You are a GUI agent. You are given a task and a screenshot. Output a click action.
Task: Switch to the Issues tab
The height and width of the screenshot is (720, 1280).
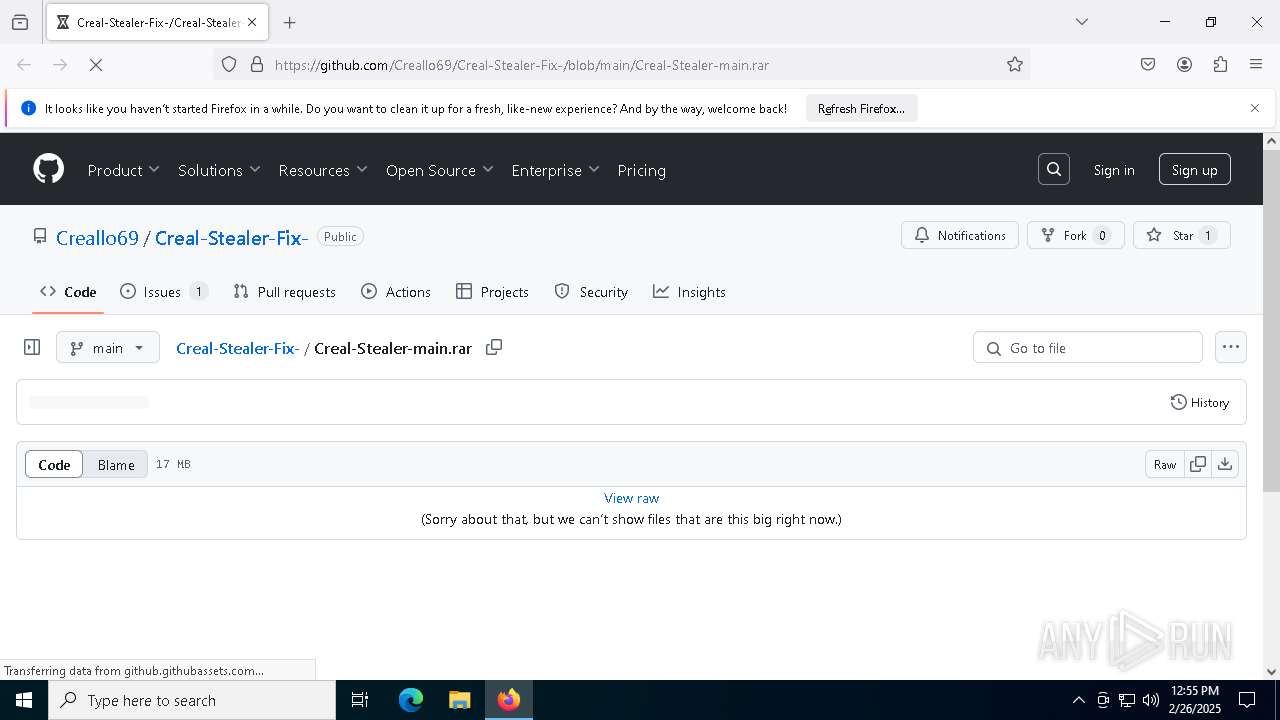(164, 292)
